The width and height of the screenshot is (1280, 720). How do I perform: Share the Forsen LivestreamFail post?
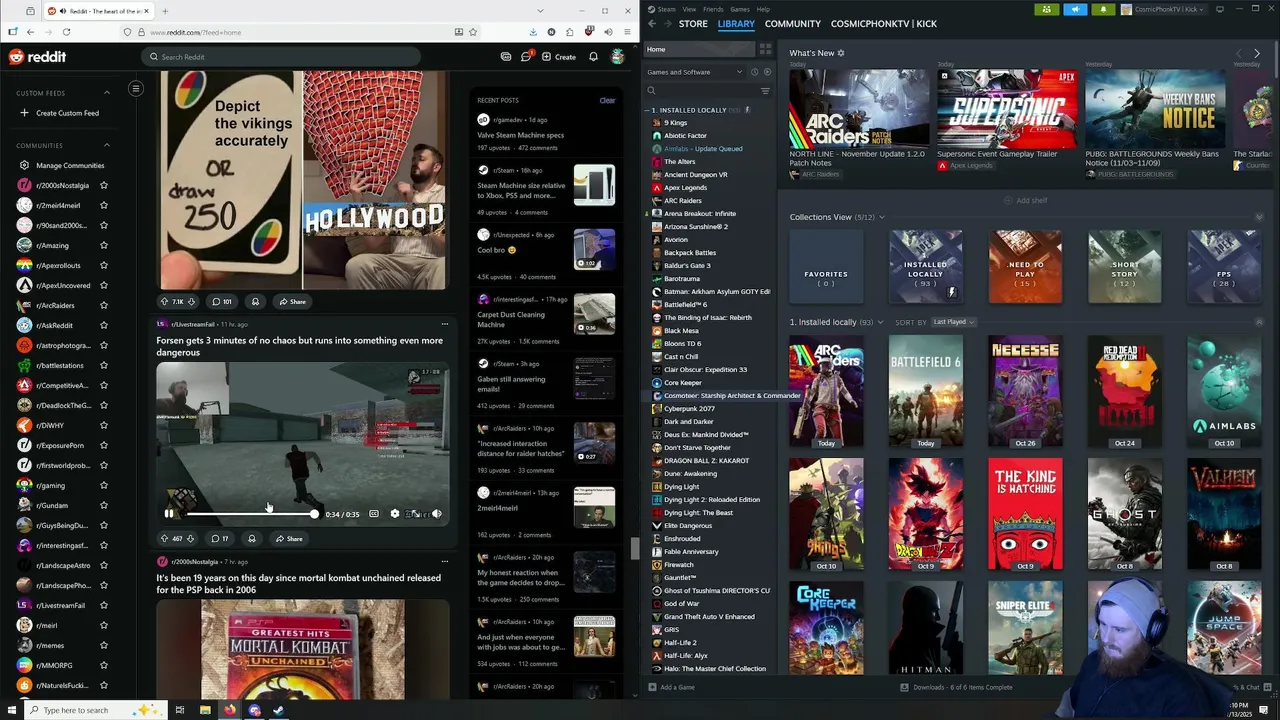[289, 539]
